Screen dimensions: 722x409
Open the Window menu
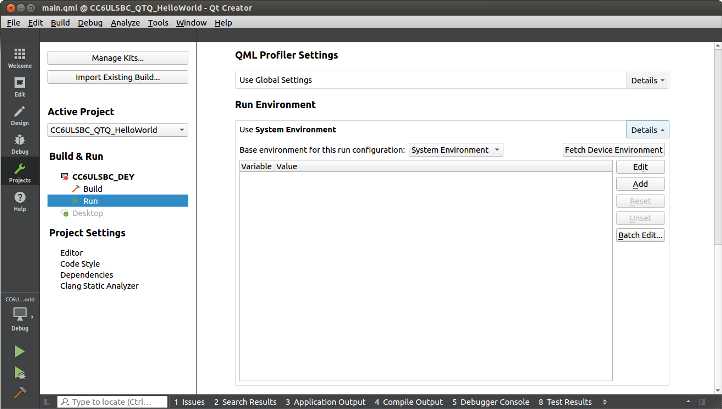tap(191, 23)
